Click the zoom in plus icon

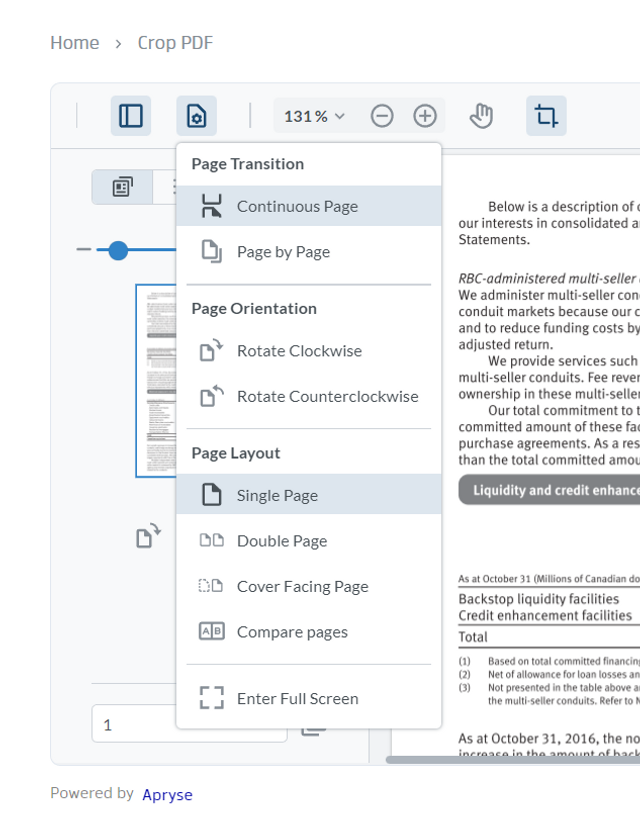[x=425, y=116]
